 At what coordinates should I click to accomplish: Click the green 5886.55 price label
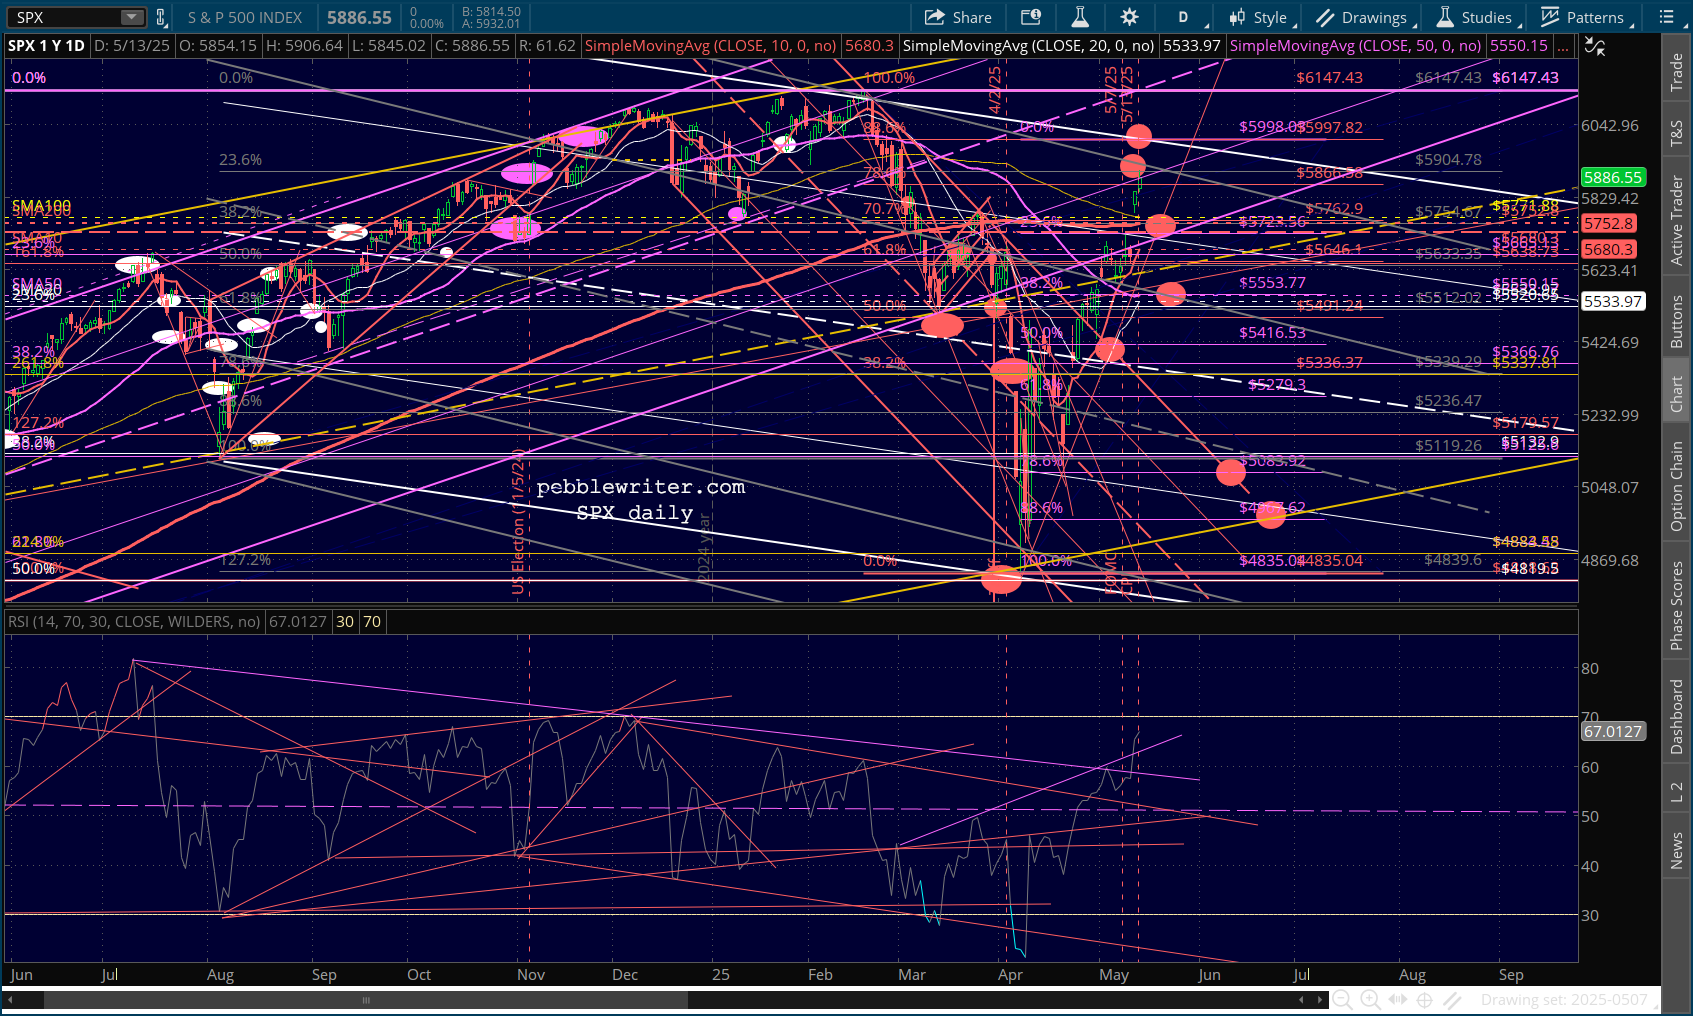point(1612,177)
